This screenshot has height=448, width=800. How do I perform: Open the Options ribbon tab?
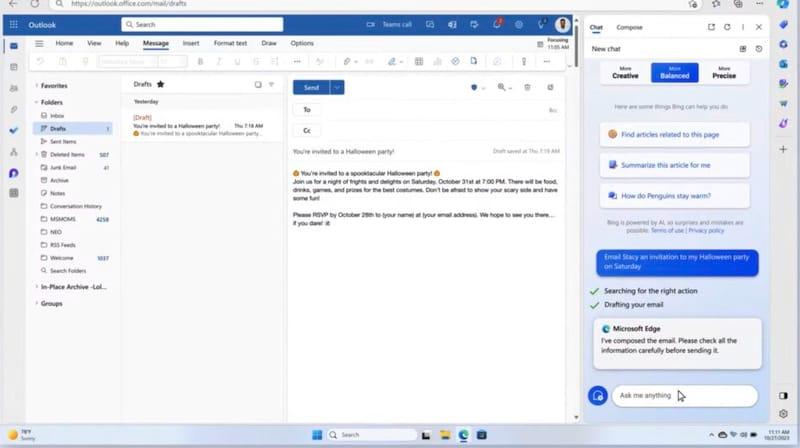click(302, 43)
